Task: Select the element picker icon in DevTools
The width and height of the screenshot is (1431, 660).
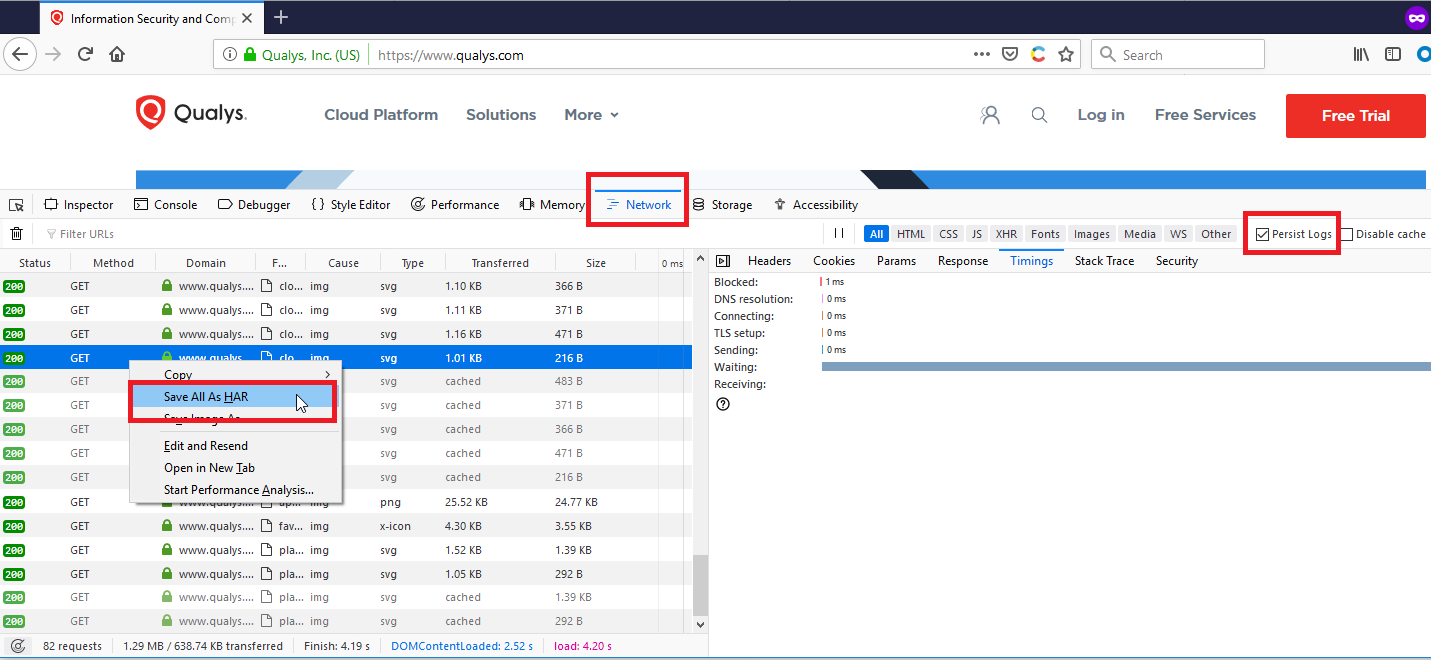Action: pos(16,204)
